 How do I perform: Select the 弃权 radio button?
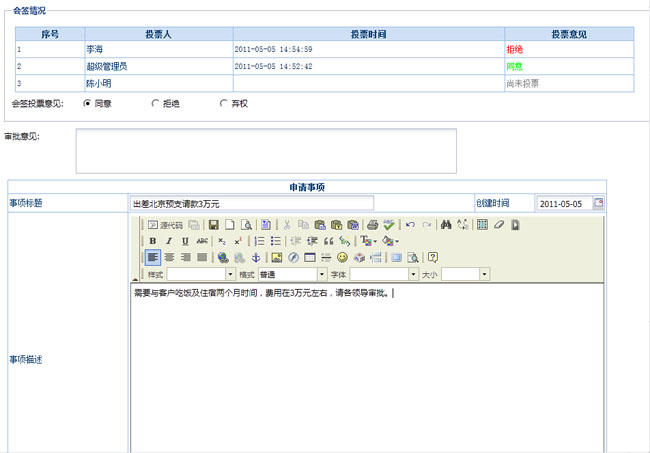pyautogui.click(x=223, y=103)
